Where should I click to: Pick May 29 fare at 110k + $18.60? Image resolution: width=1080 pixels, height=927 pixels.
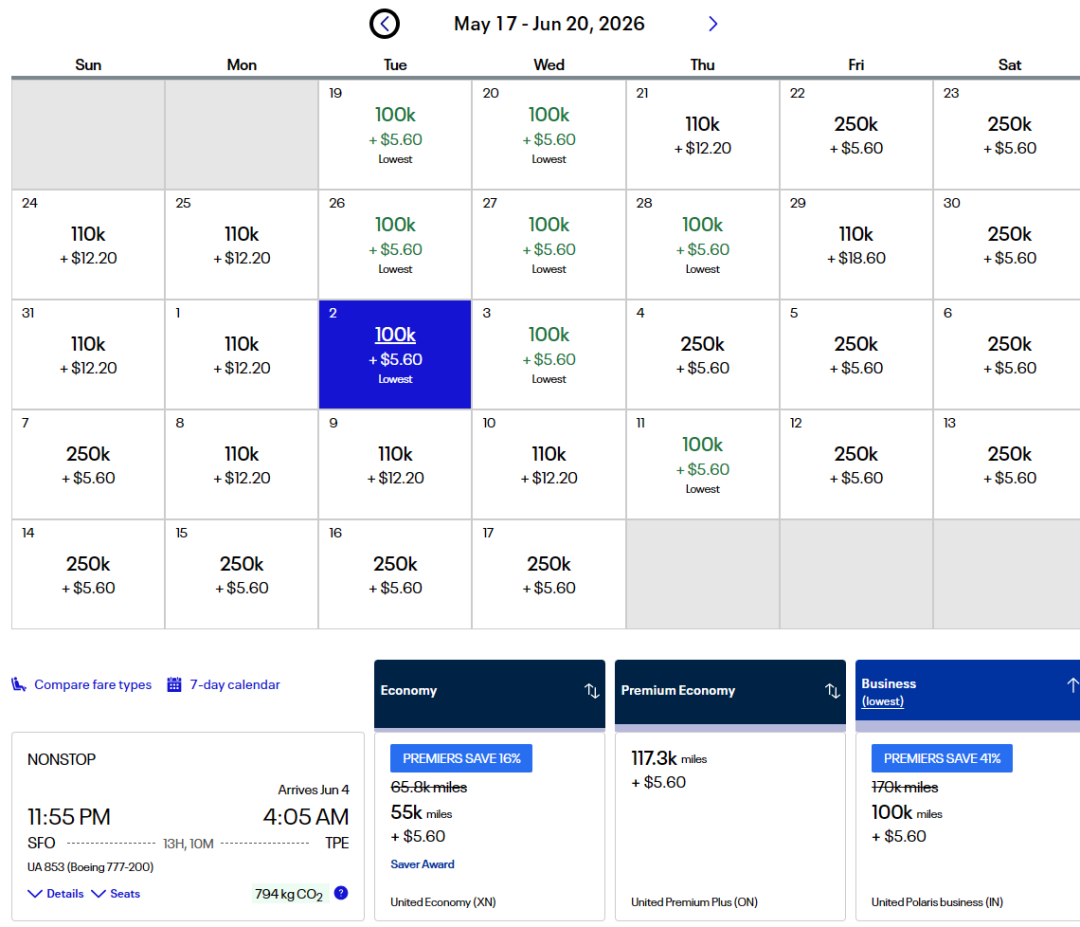click(x=856, y=244)
